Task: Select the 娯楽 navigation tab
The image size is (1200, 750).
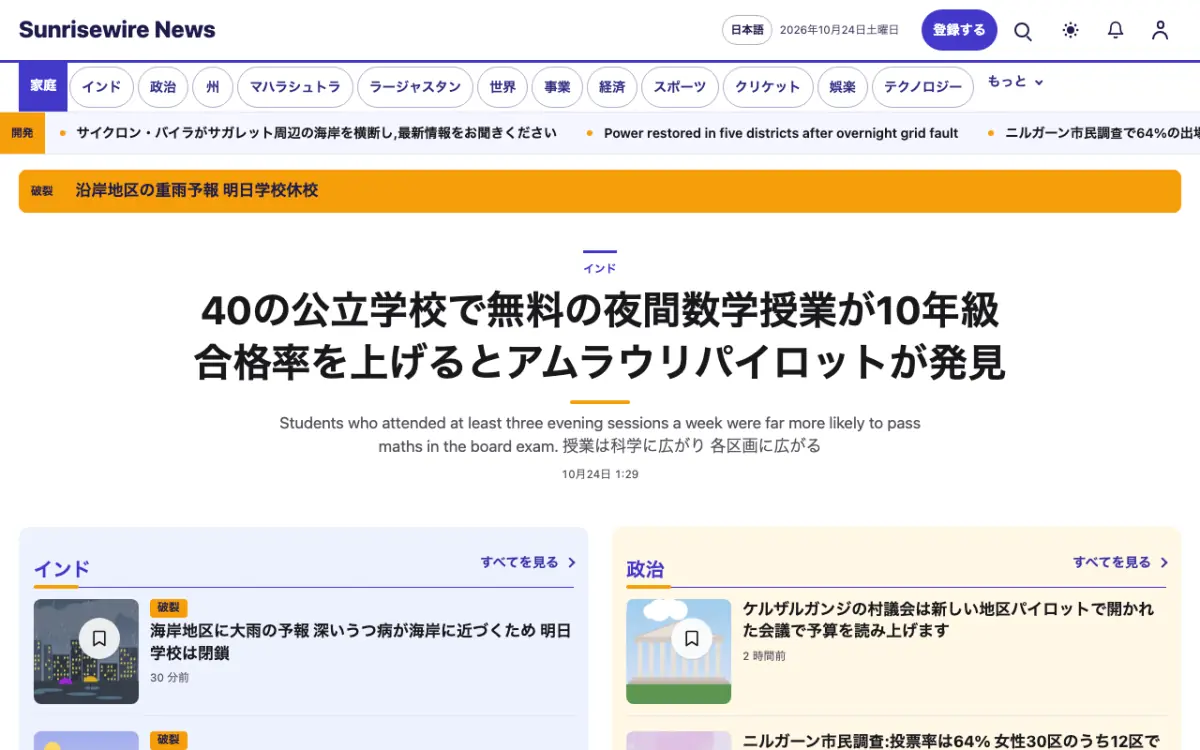Action: tap(843, 87)
